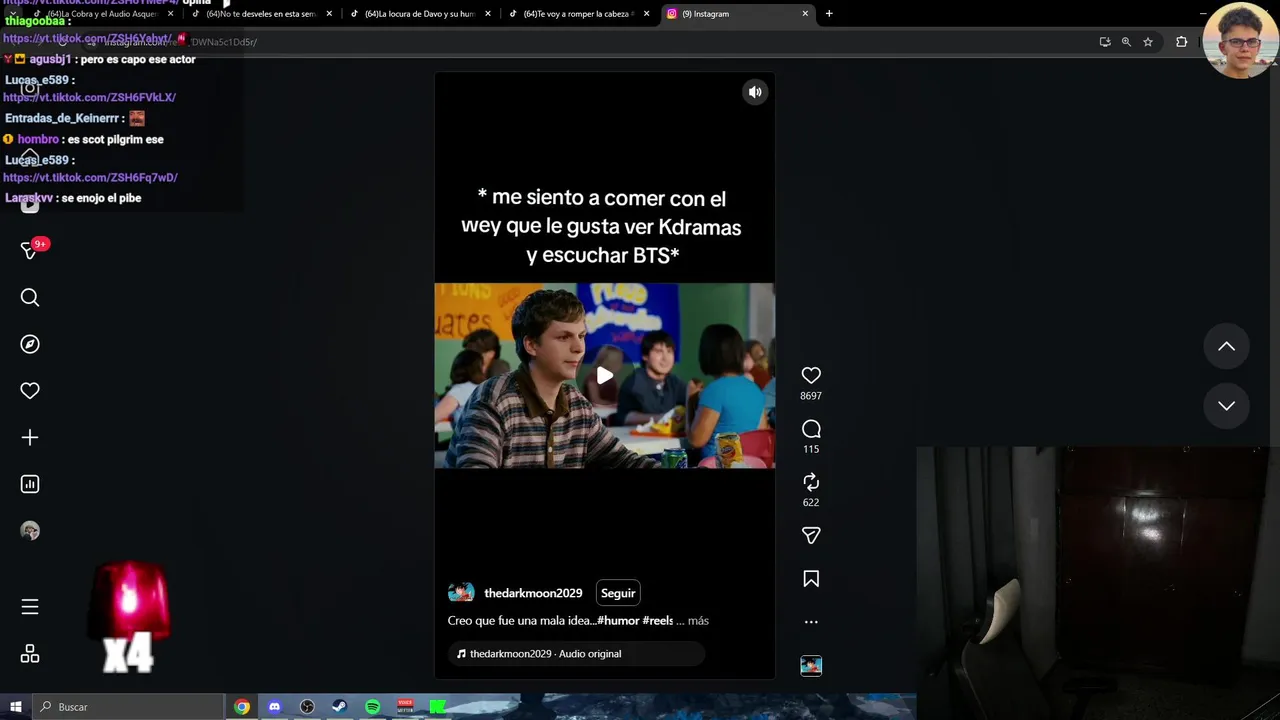This screenshot has height=720, width=1280.
Task: Close the 'La locura de Davo' tab
Action: point(488,14)
